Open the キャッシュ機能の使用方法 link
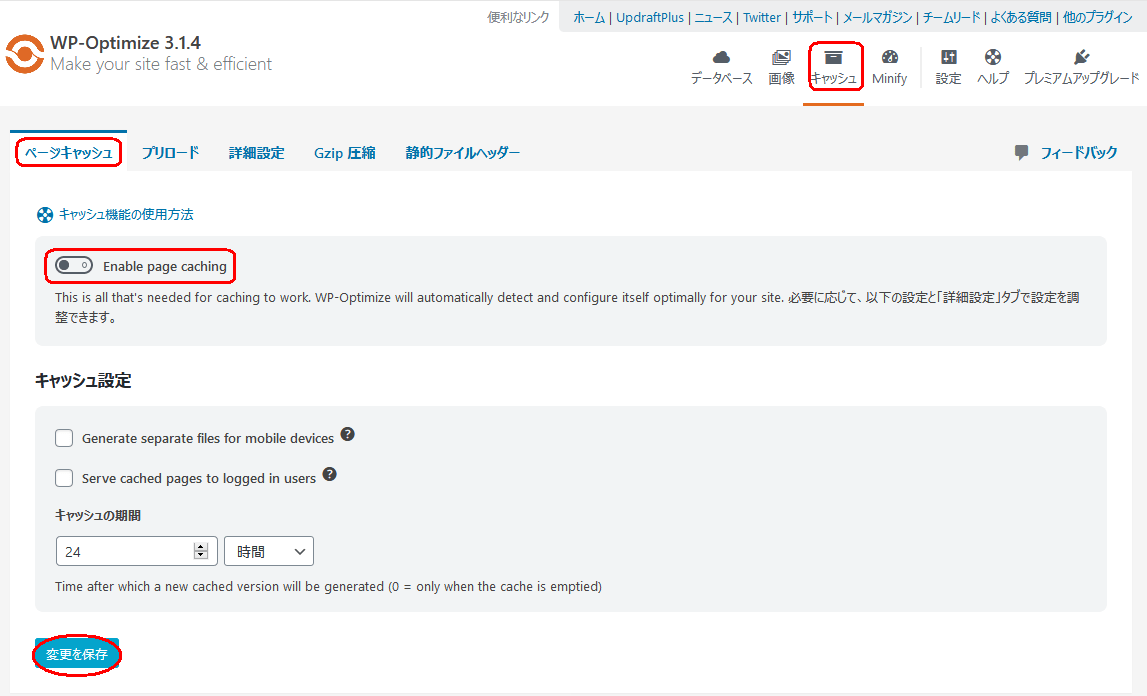This screenshot has height=696, width=1147. click(126, 214)
